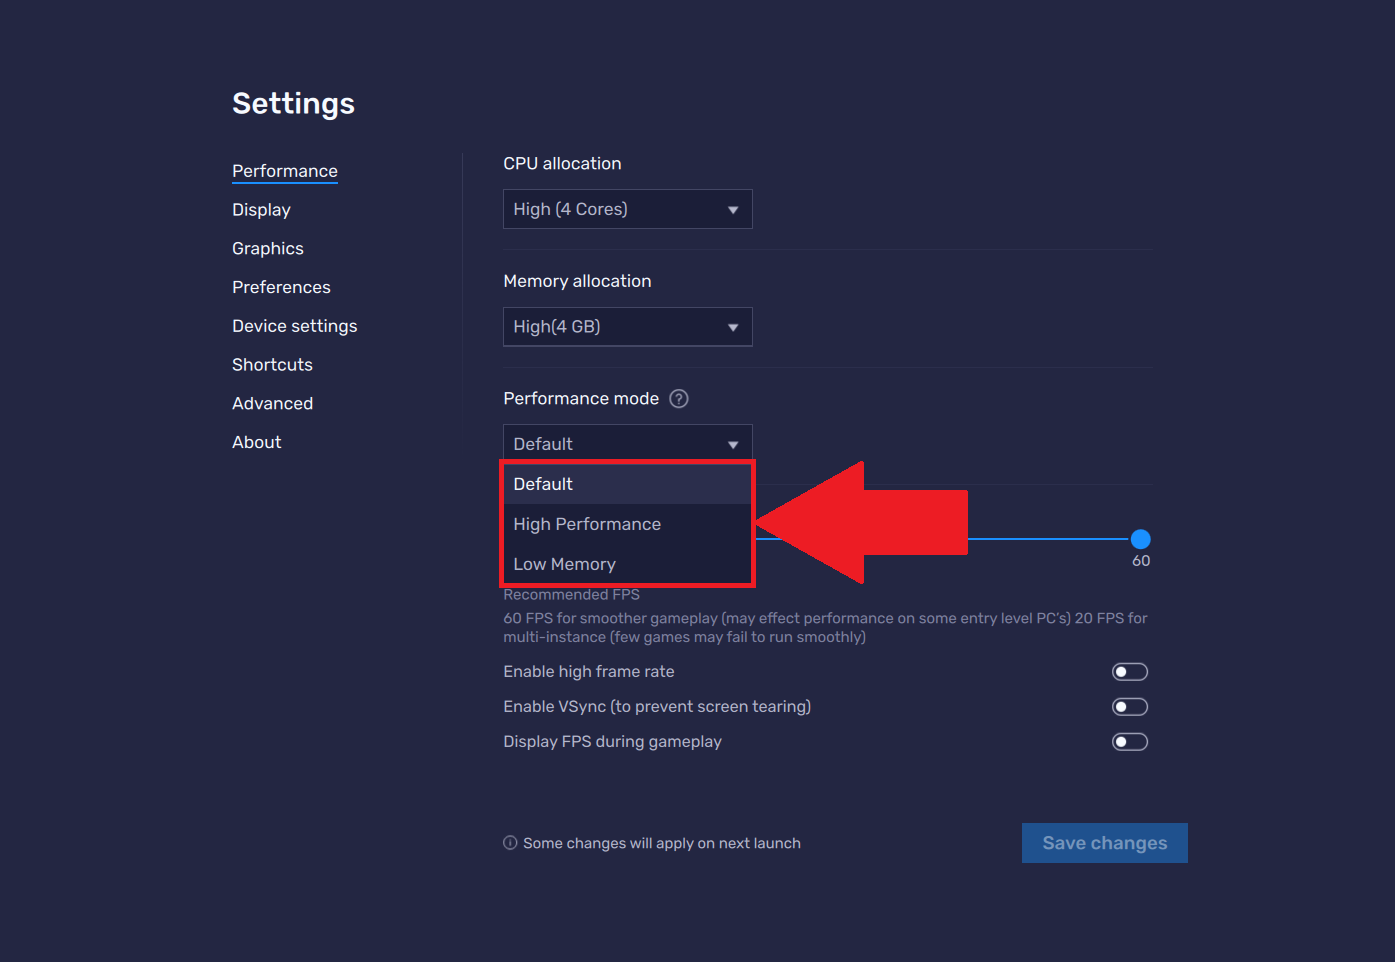Viewport: 1395px width, 962px height.
Task: Expand the Memory allocation dropdown
Action: [x=627, y=327]
